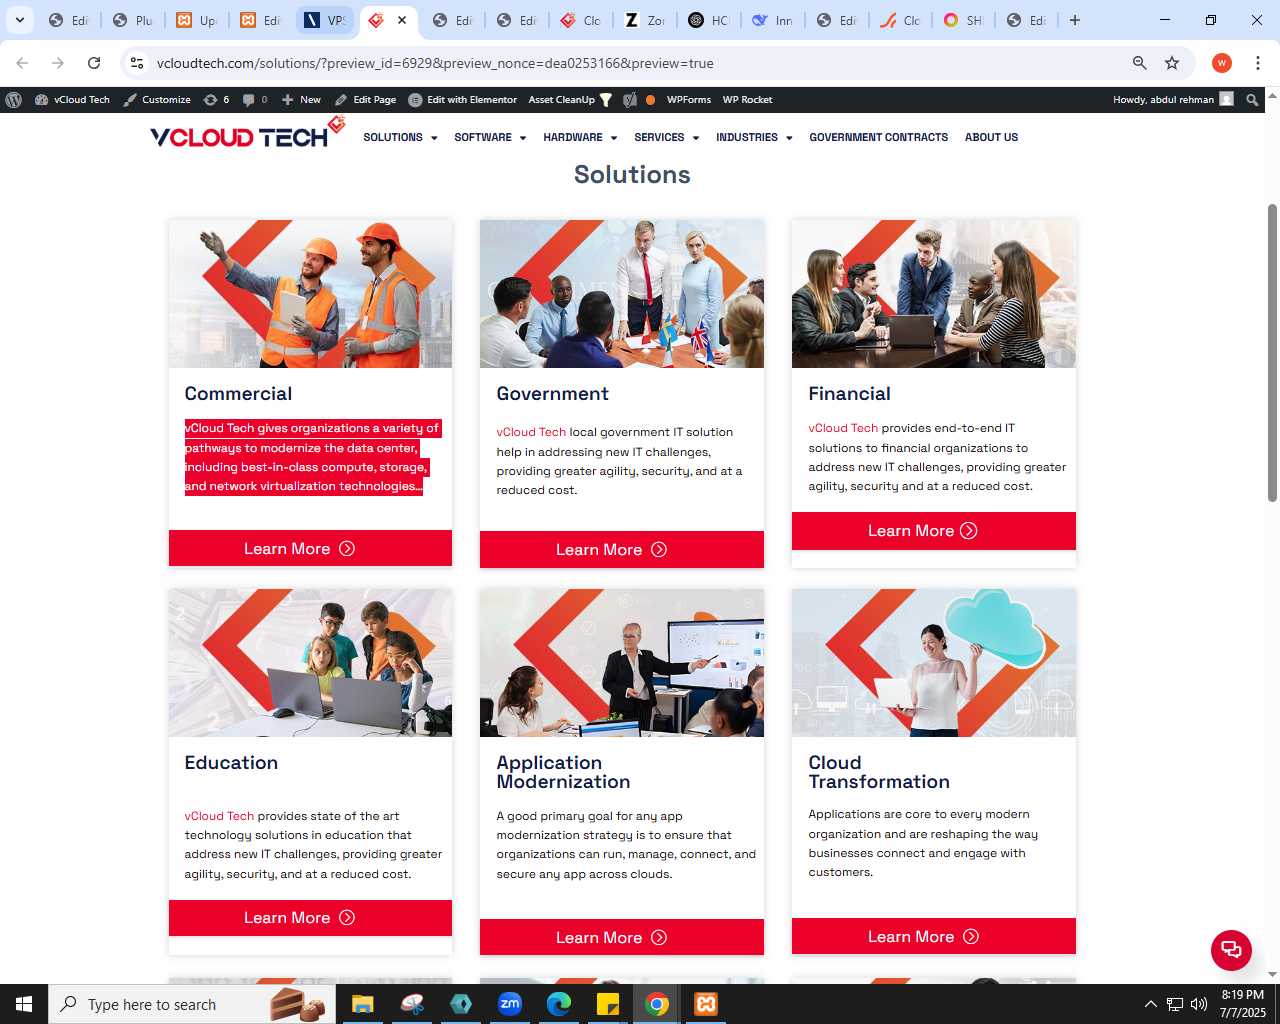Click Learn More under Financial
The image size is (1280, 1024).
(x=934, y=531)
